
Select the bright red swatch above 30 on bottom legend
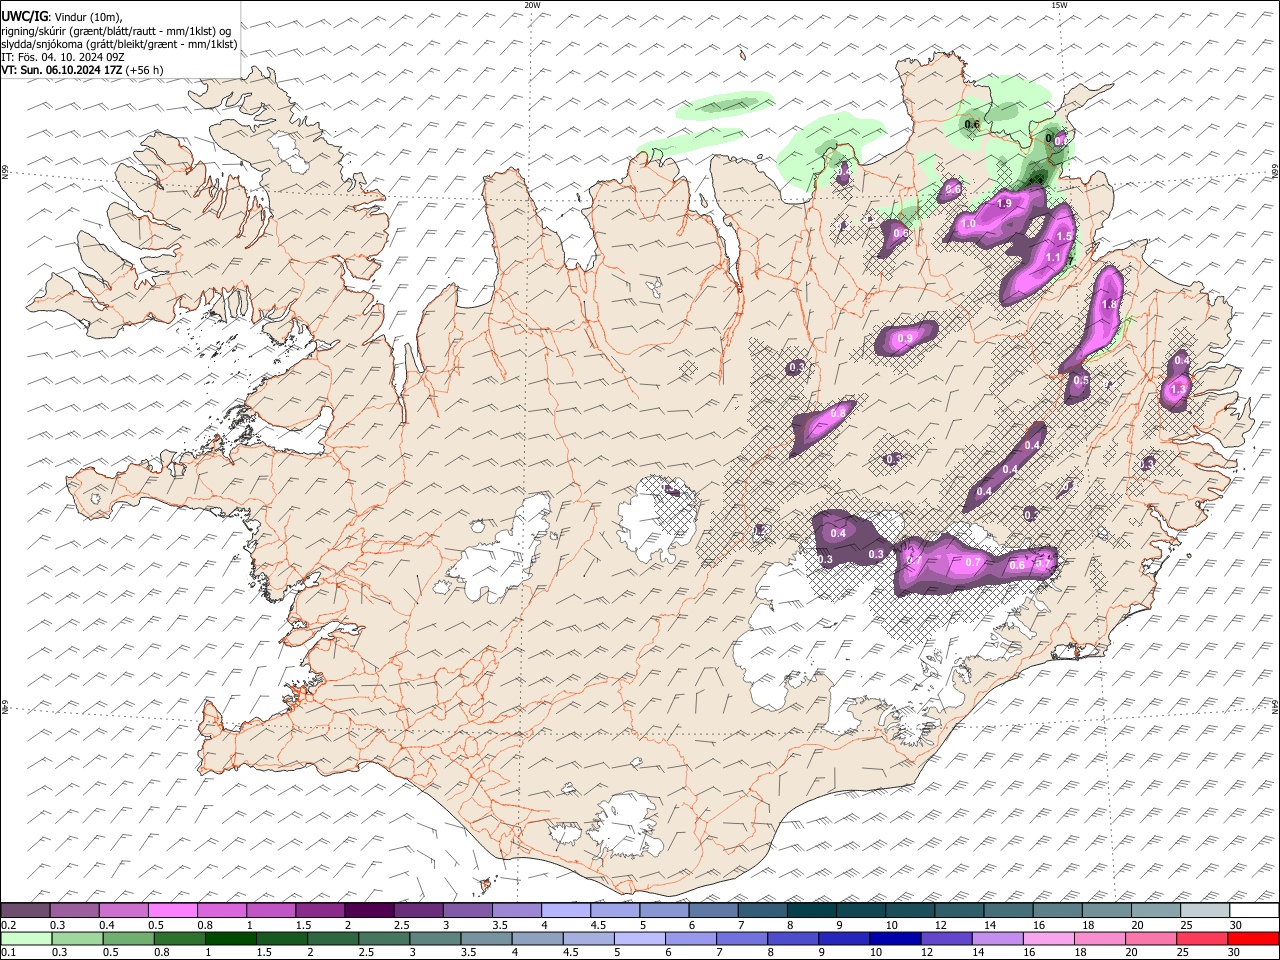1253,938
